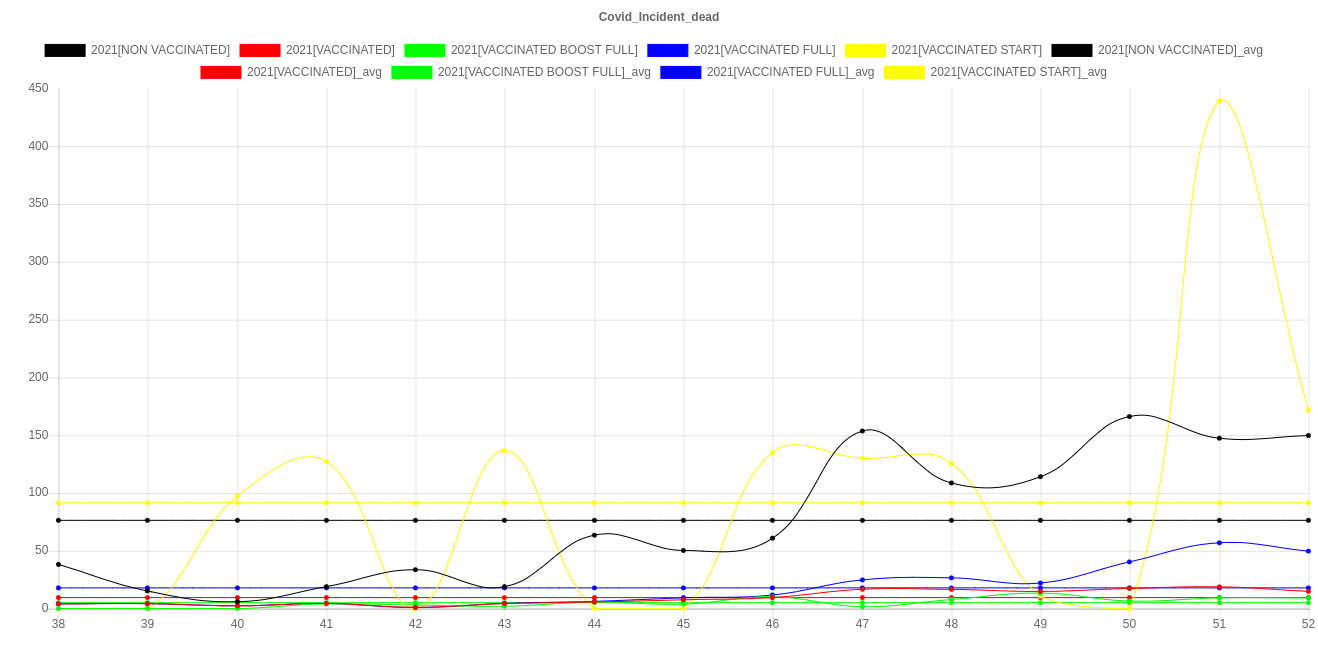Image resolution: width=1318 pixels, height=659 pixels.
Task: Toggle the 2021[VACCINATED FULL]_avg legend text
Action: click(790, 72)
